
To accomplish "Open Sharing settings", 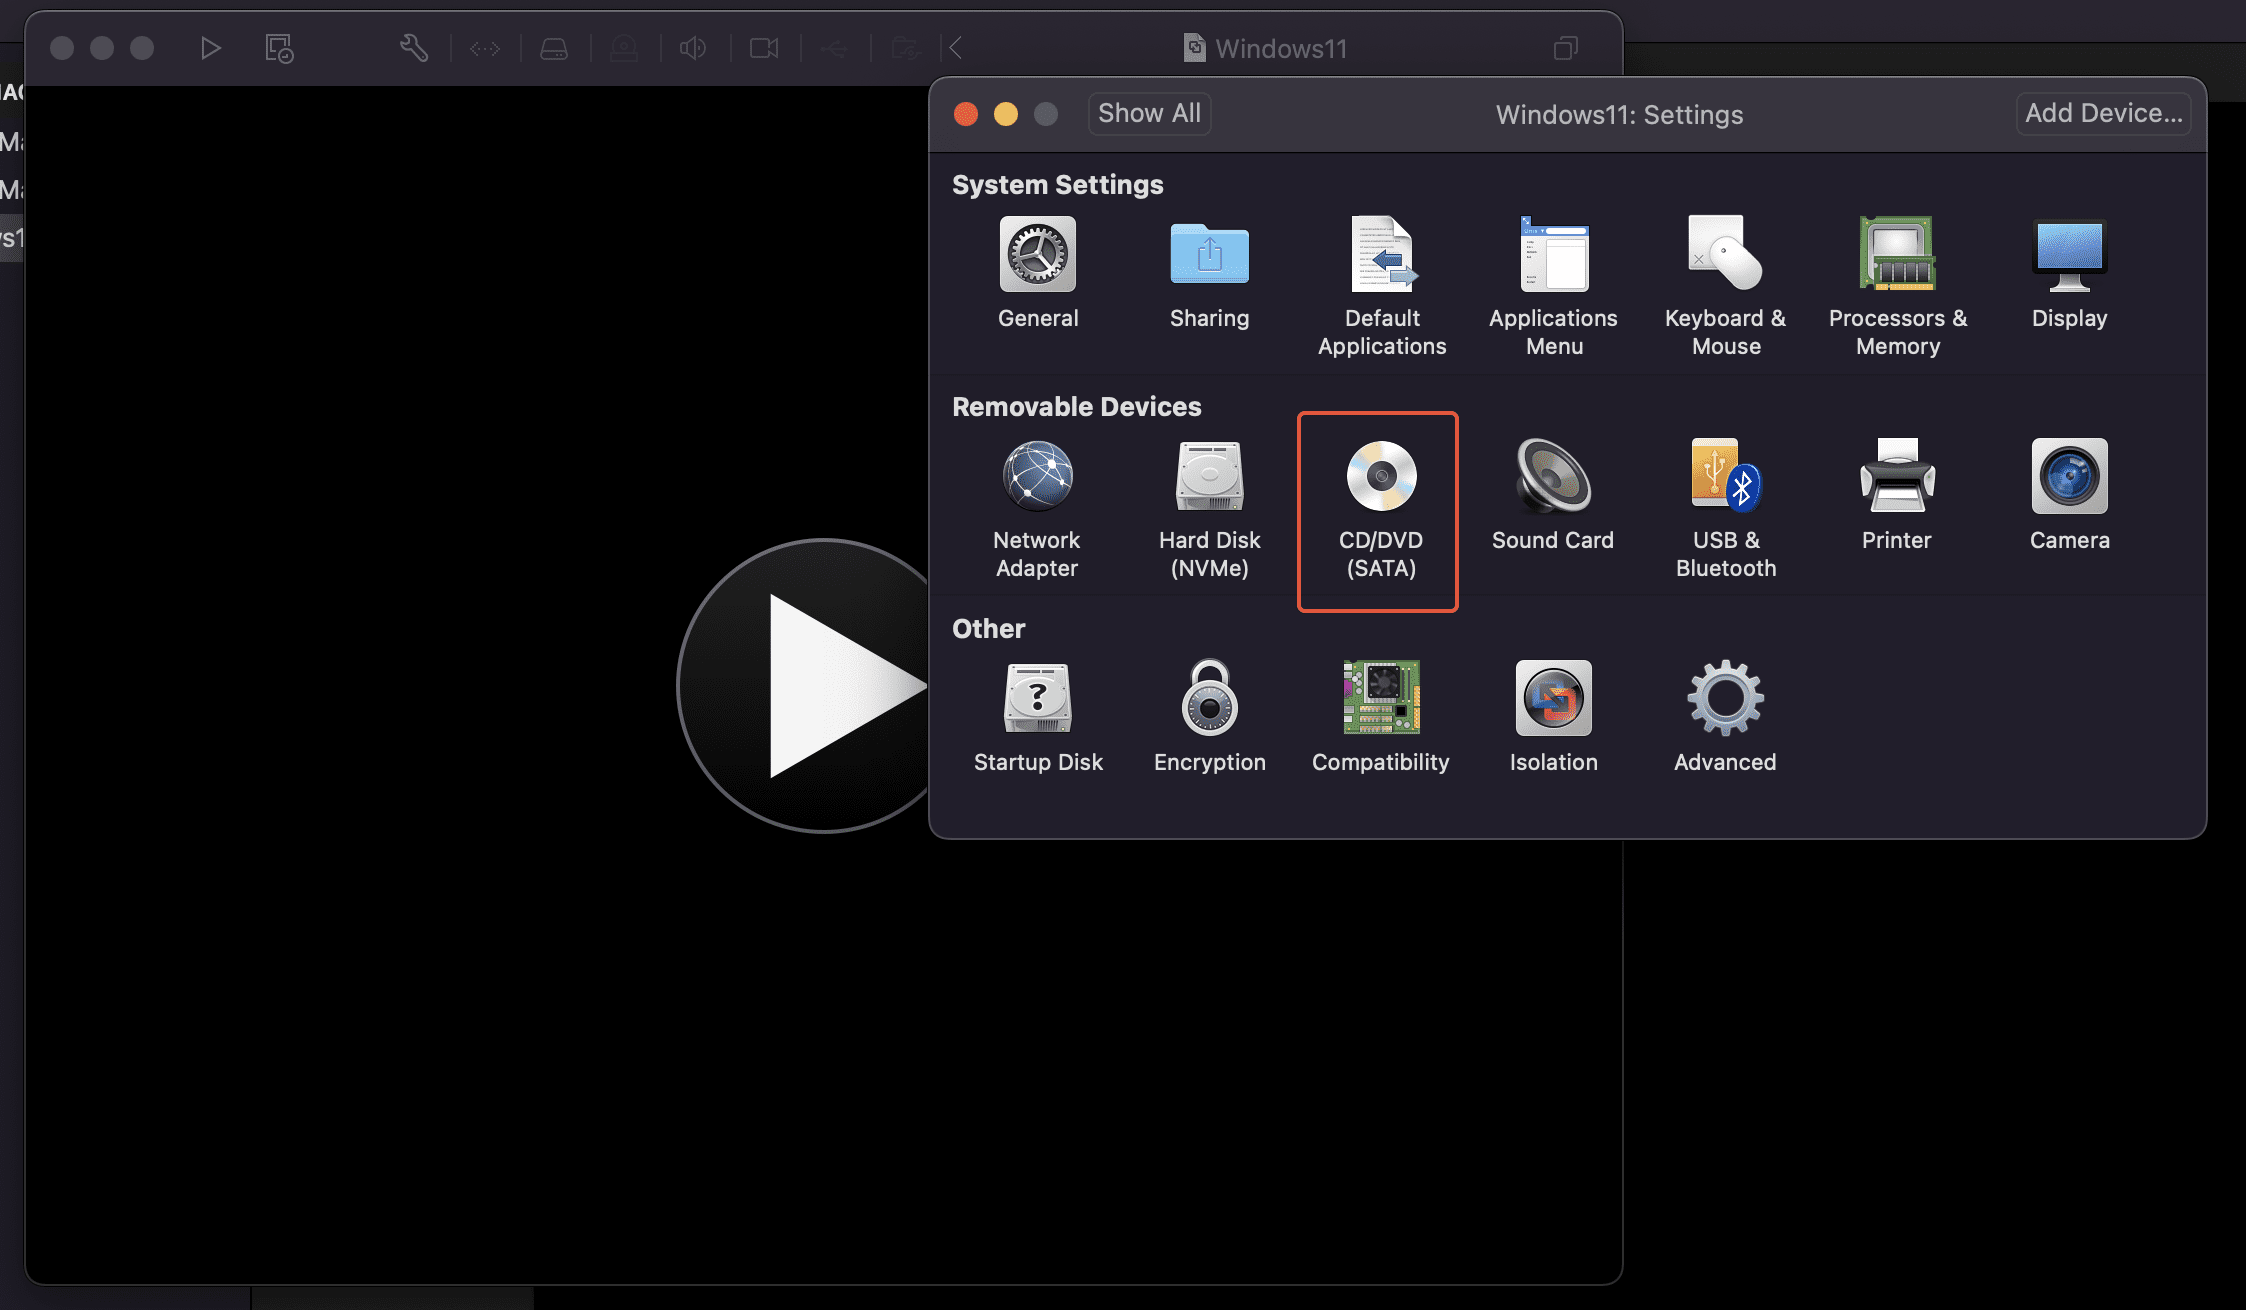I will point(1210,274).
